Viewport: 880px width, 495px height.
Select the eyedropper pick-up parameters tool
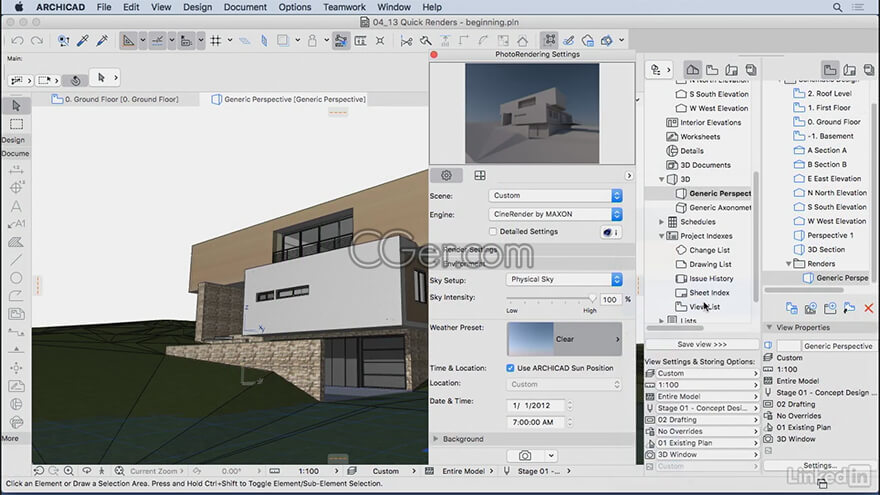click(82, 40)
